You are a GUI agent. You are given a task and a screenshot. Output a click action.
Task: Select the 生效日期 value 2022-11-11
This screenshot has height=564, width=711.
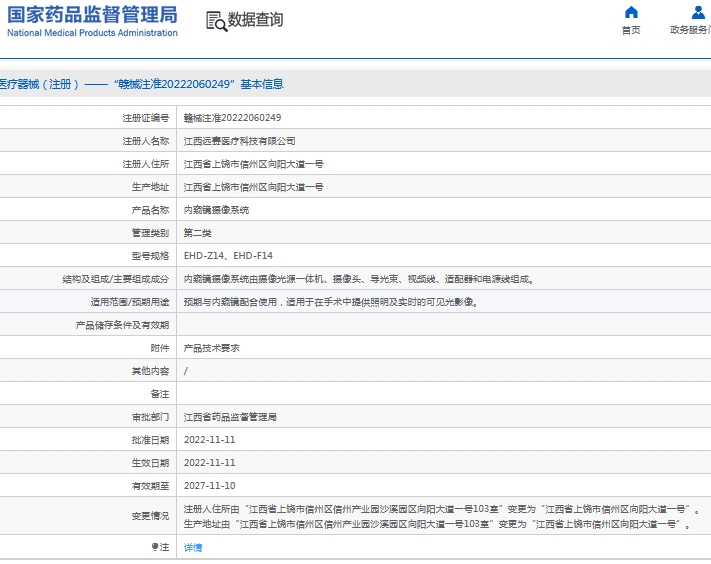point(209,463)
